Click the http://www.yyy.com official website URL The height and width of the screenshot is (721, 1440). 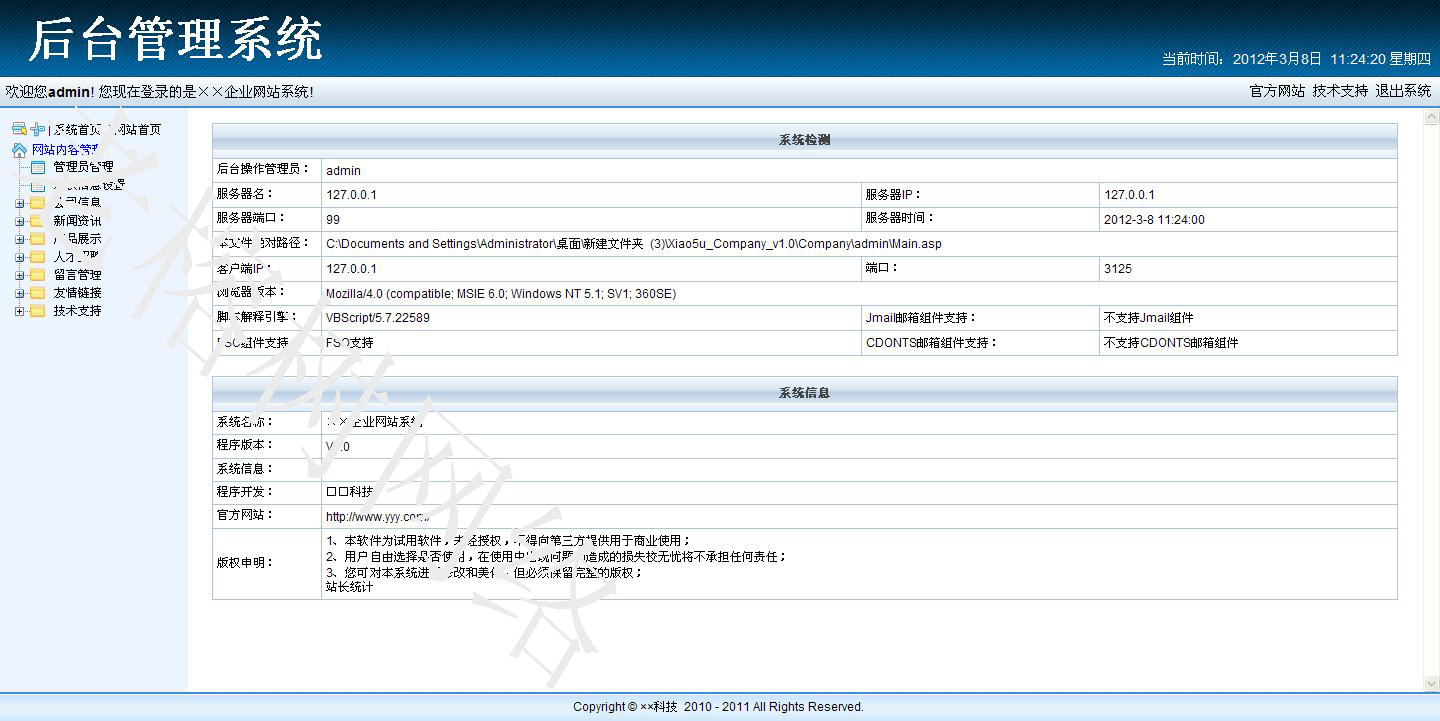click(x=378, y=517)
